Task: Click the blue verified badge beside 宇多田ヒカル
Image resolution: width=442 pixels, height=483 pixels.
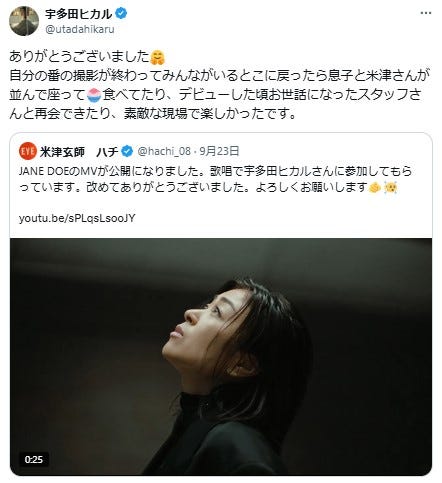Action: [x=121, y=14]
